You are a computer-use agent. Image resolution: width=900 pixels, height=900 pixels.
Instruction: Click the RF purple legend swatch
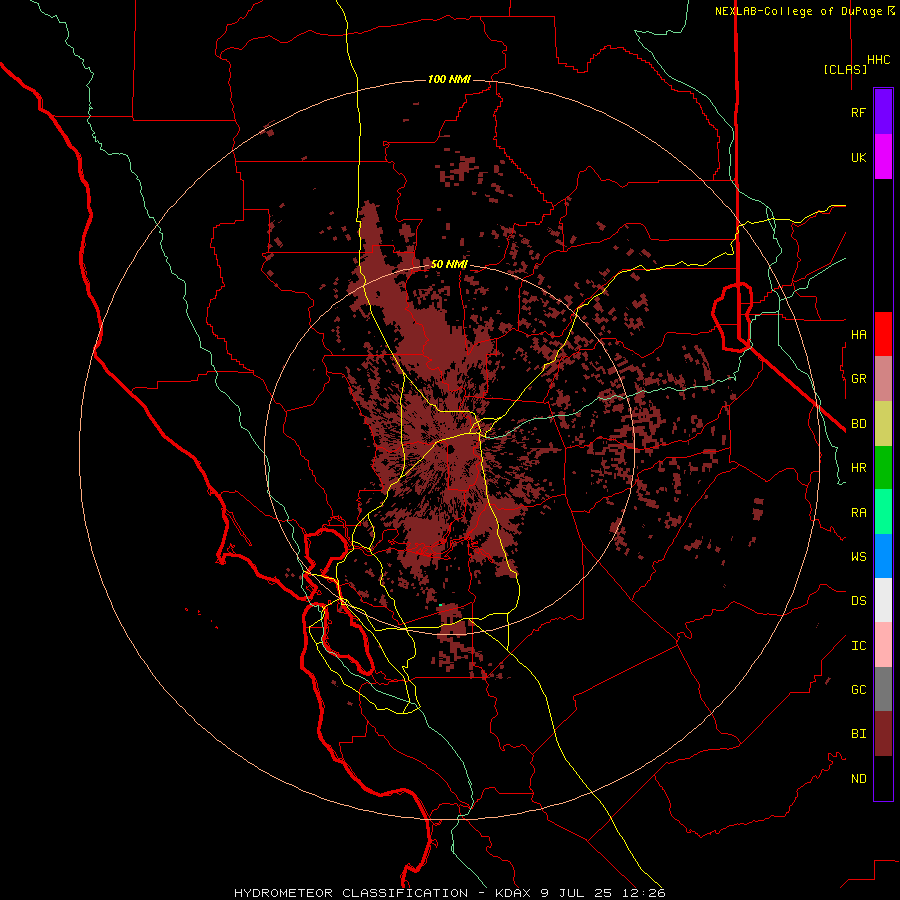pyautogui.click(x=883, y=112)
